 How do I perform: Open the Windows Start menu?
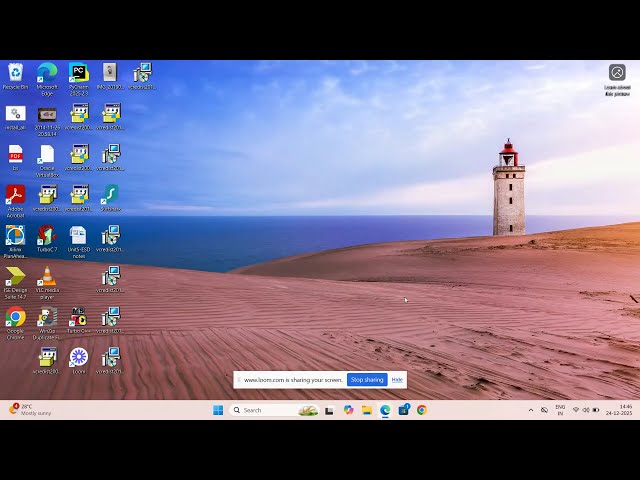click(x=218, y=410)
